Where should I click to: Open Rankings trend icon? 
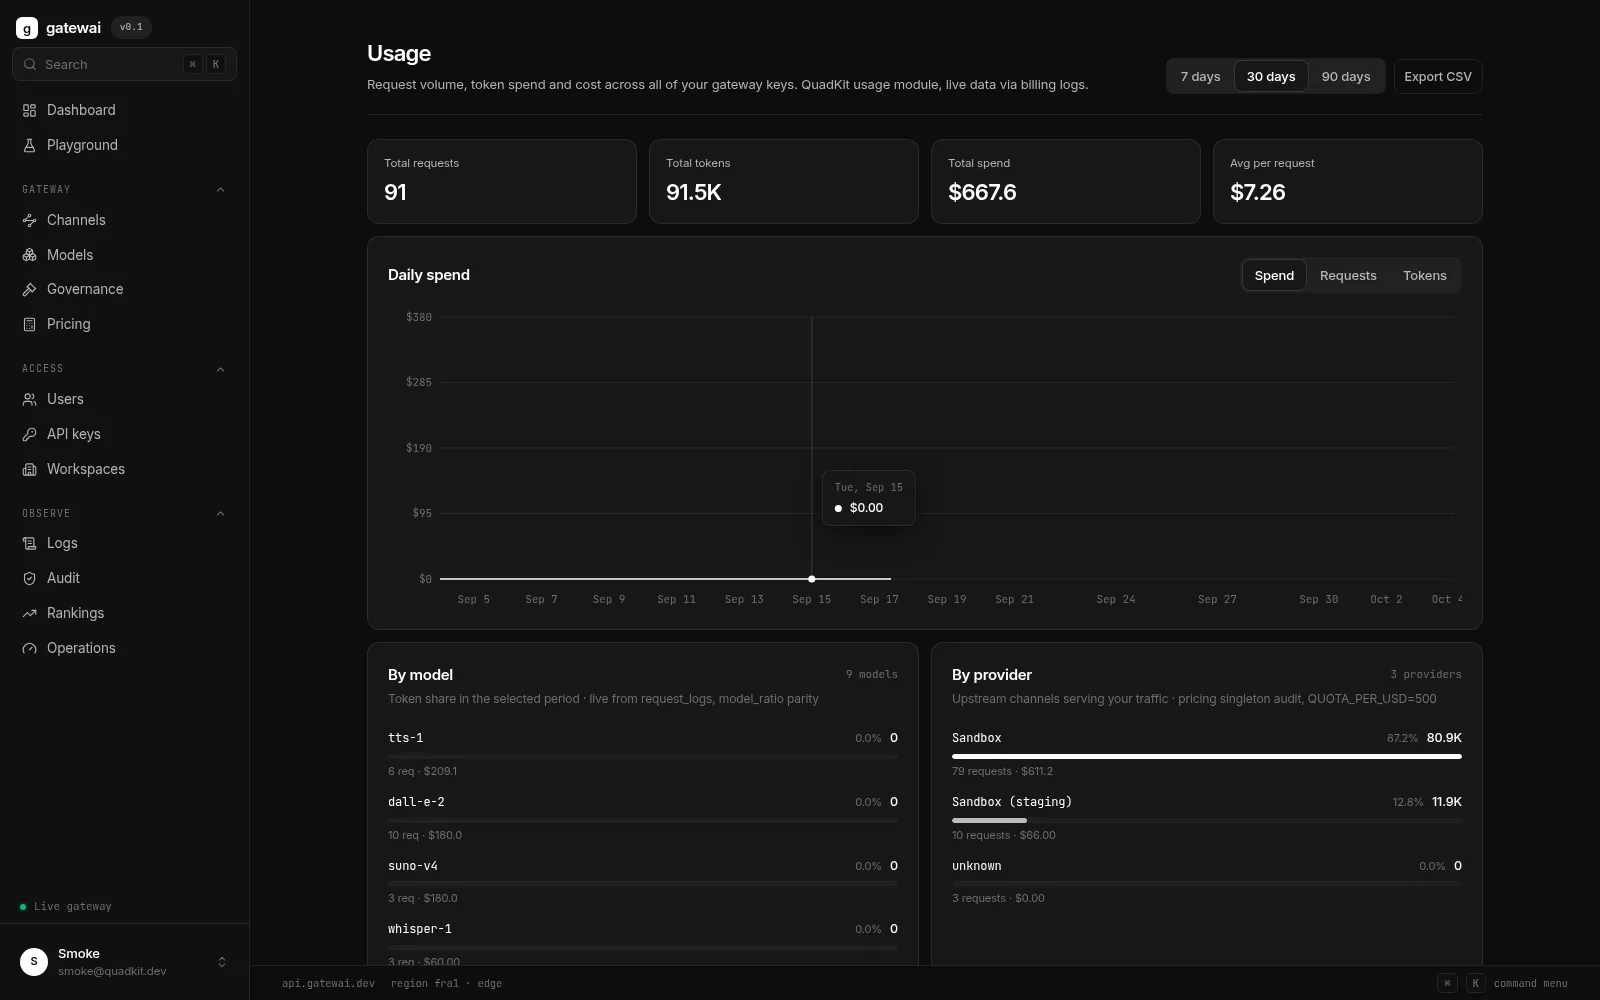pos(29,613)
